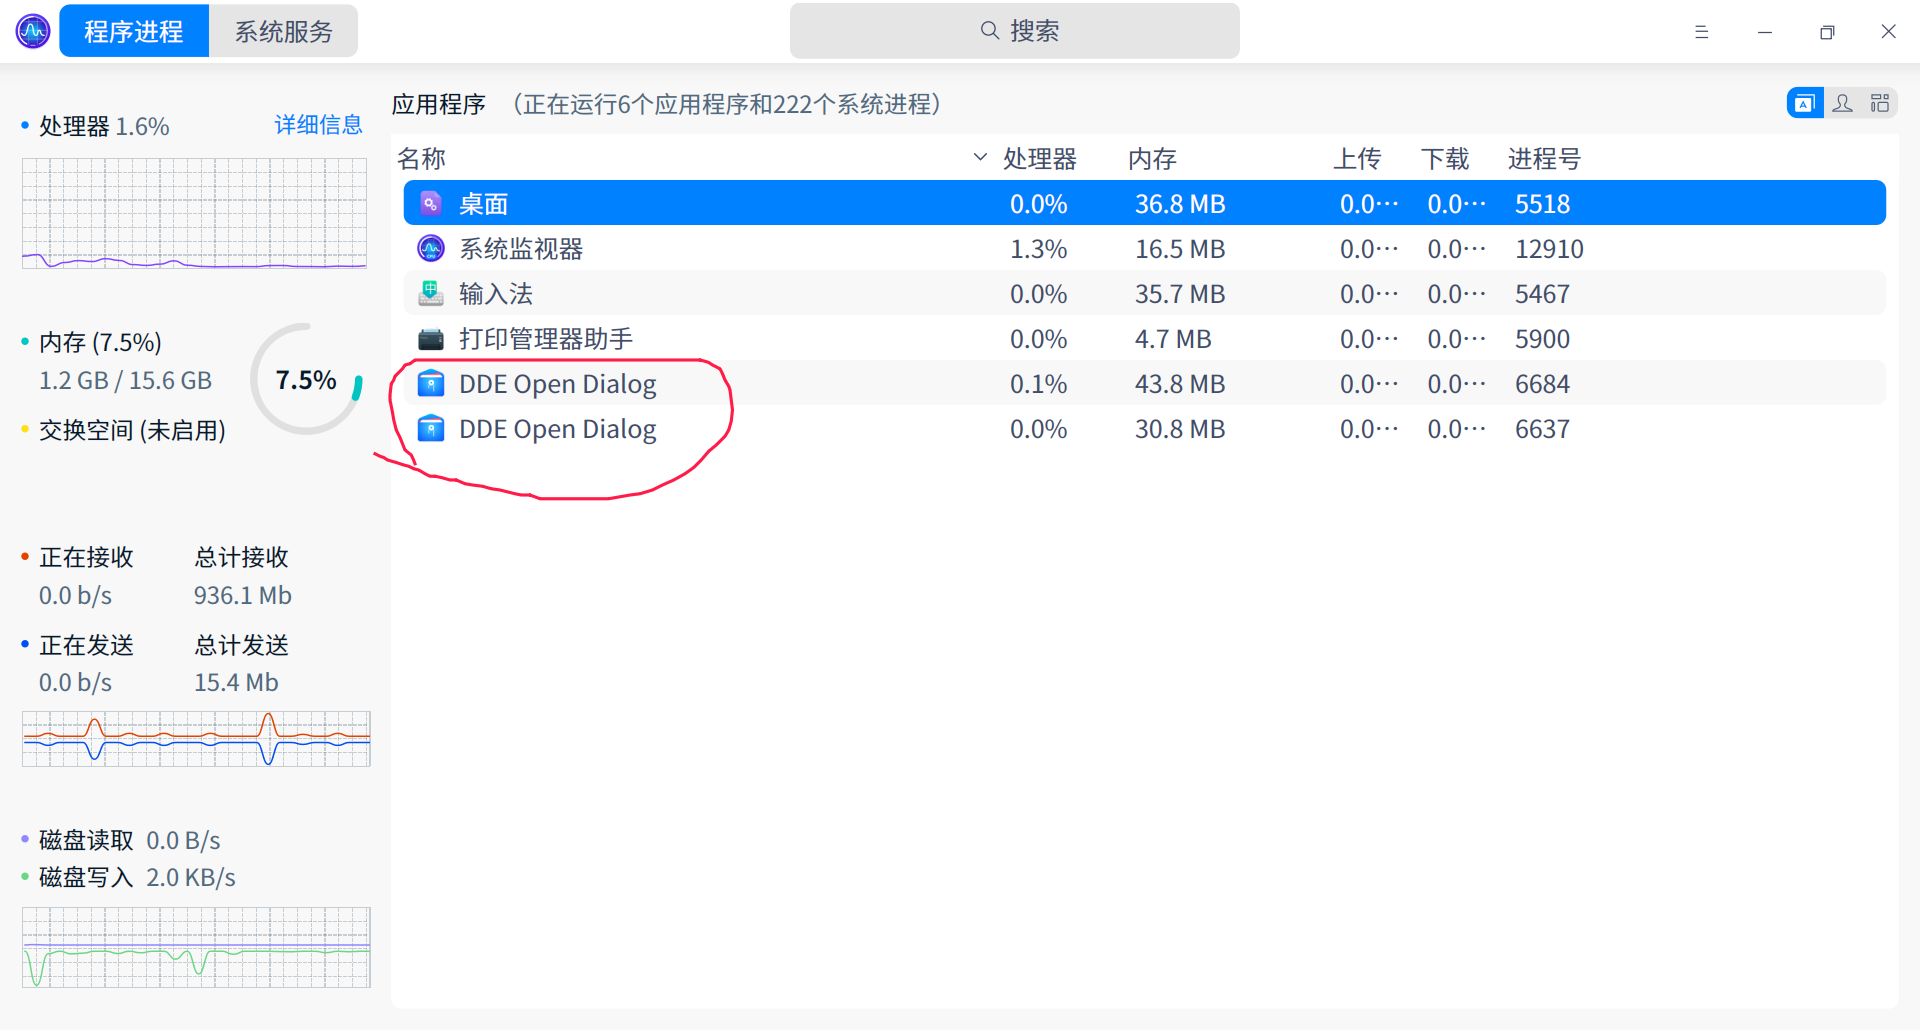Screen dimensions: 1920x1030
Task: Click the 桌面 application icon in the list
Action: (430, 203)
